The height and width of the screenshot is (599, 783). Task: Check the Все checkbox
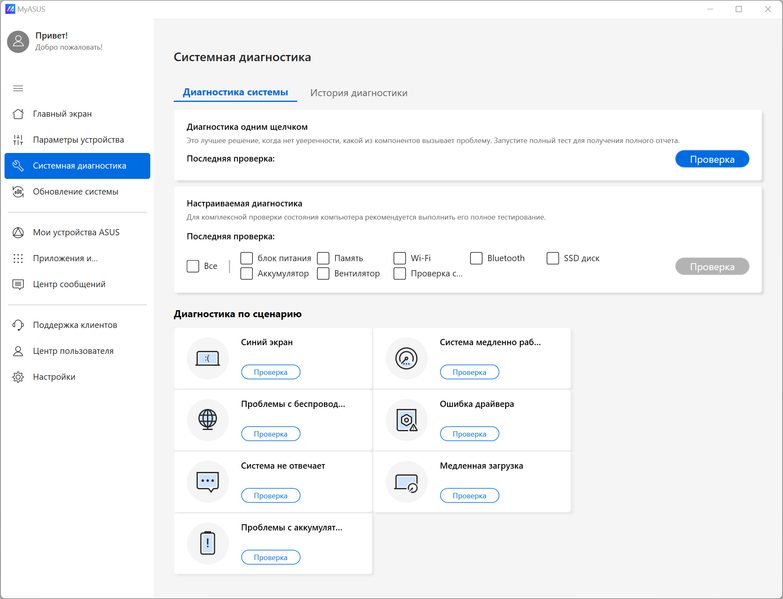[x=193, y=266]
